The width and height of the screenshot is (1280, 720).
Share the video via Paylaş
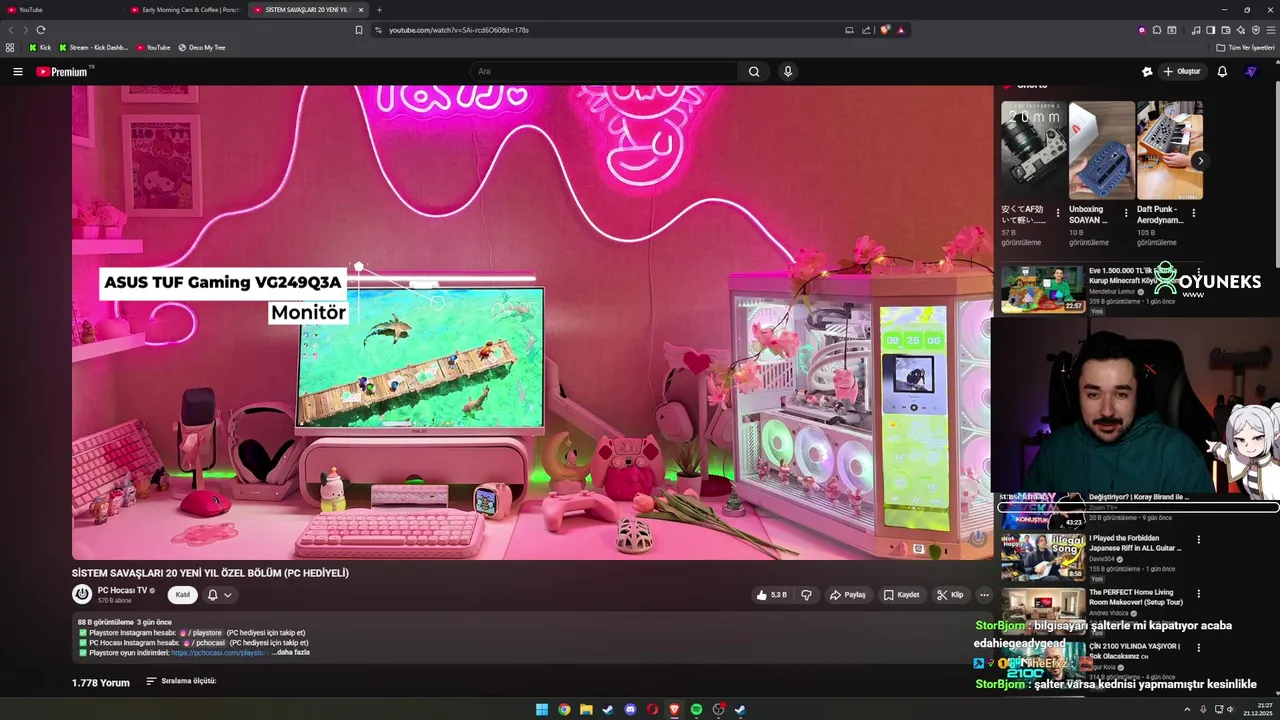point(847,595)
